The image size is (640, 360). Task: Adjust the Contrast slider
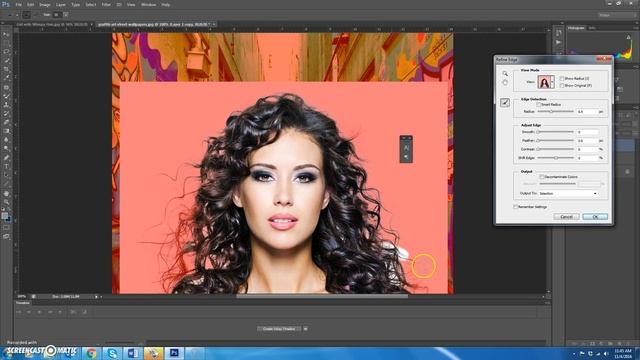556,149
